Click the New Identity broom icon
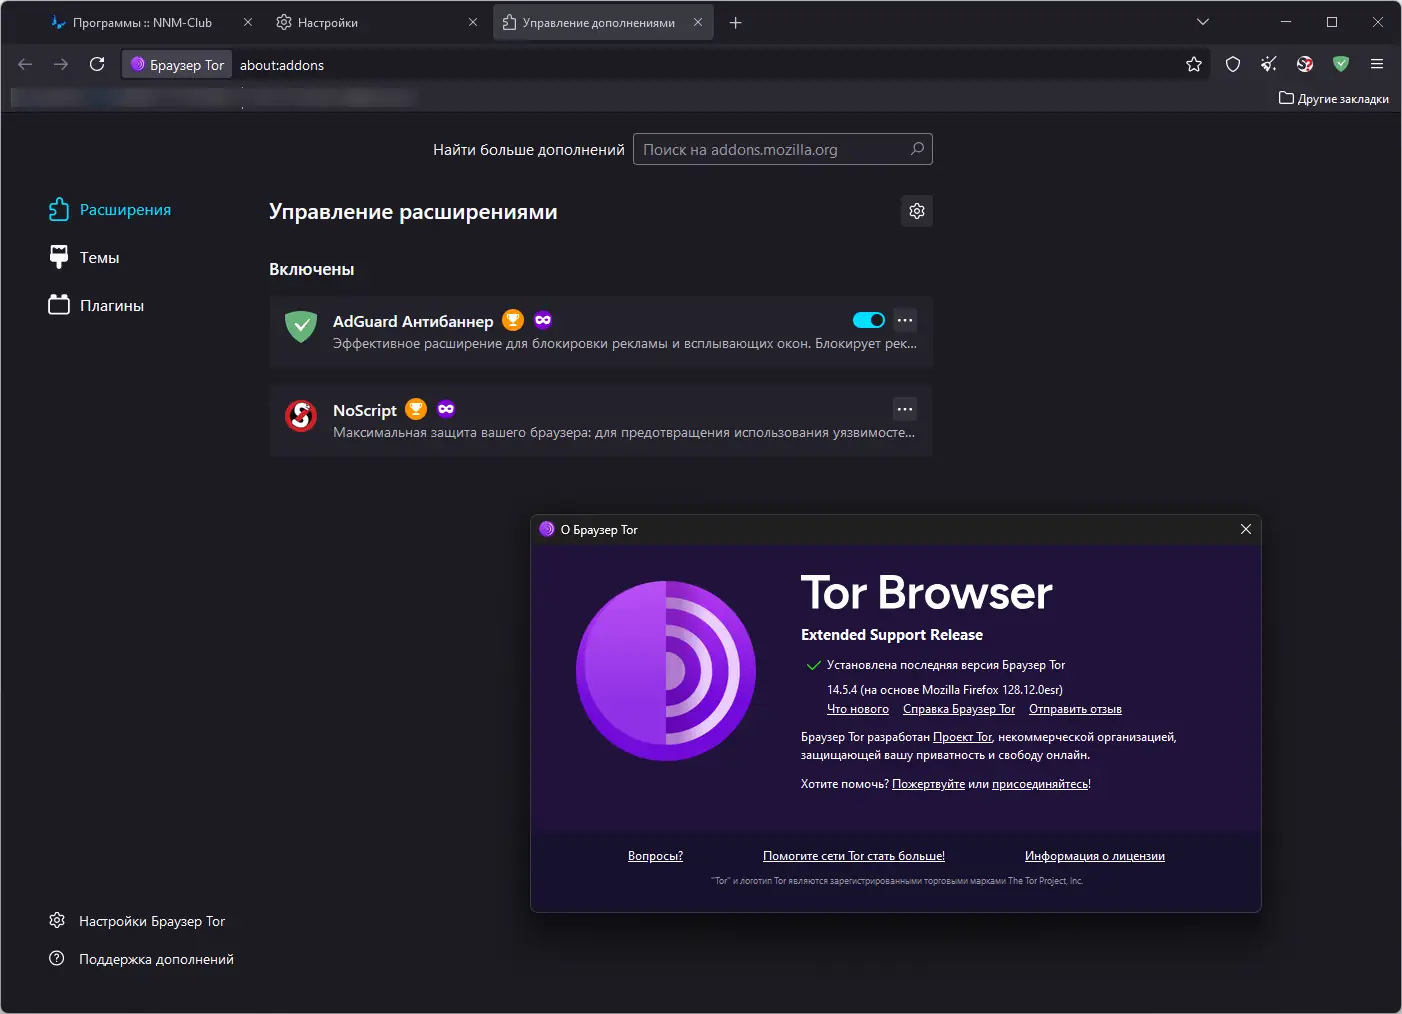This screenshot has width=1402, height=1014. click(1269, 64)
